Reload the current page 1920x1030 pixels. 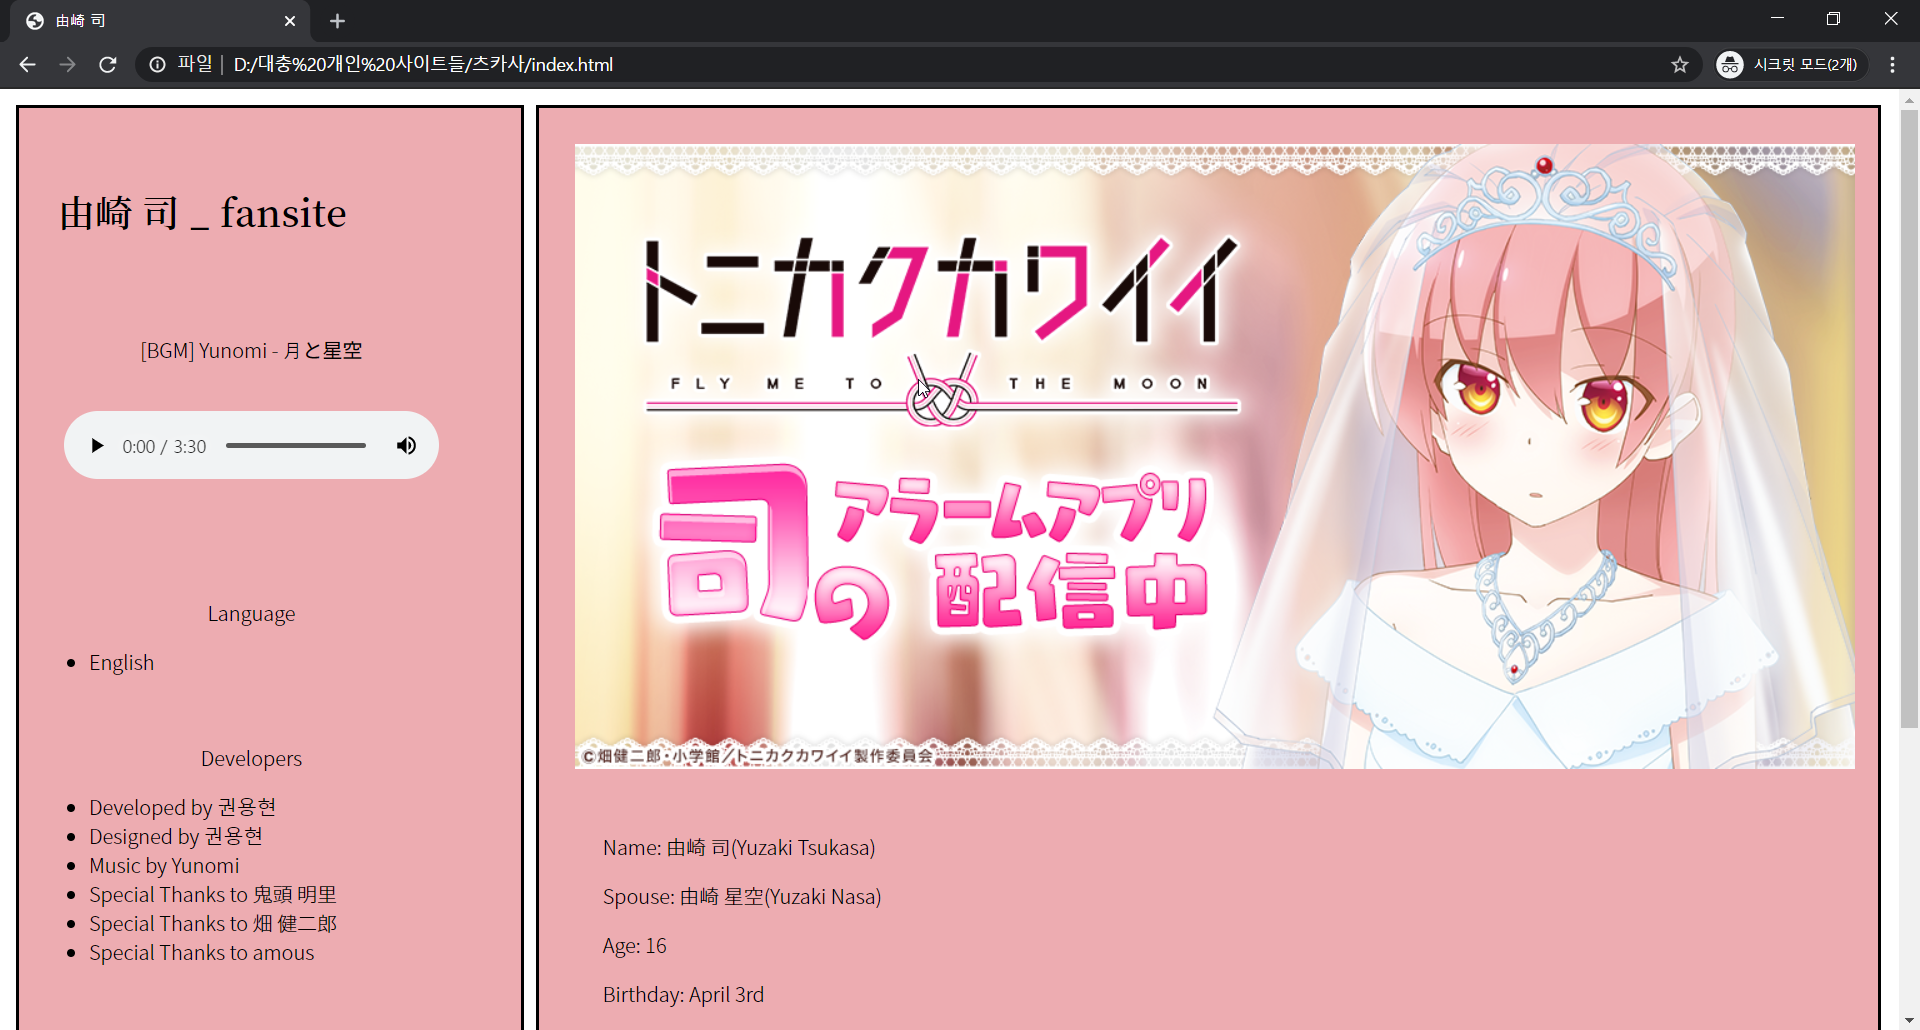[108, 64]
